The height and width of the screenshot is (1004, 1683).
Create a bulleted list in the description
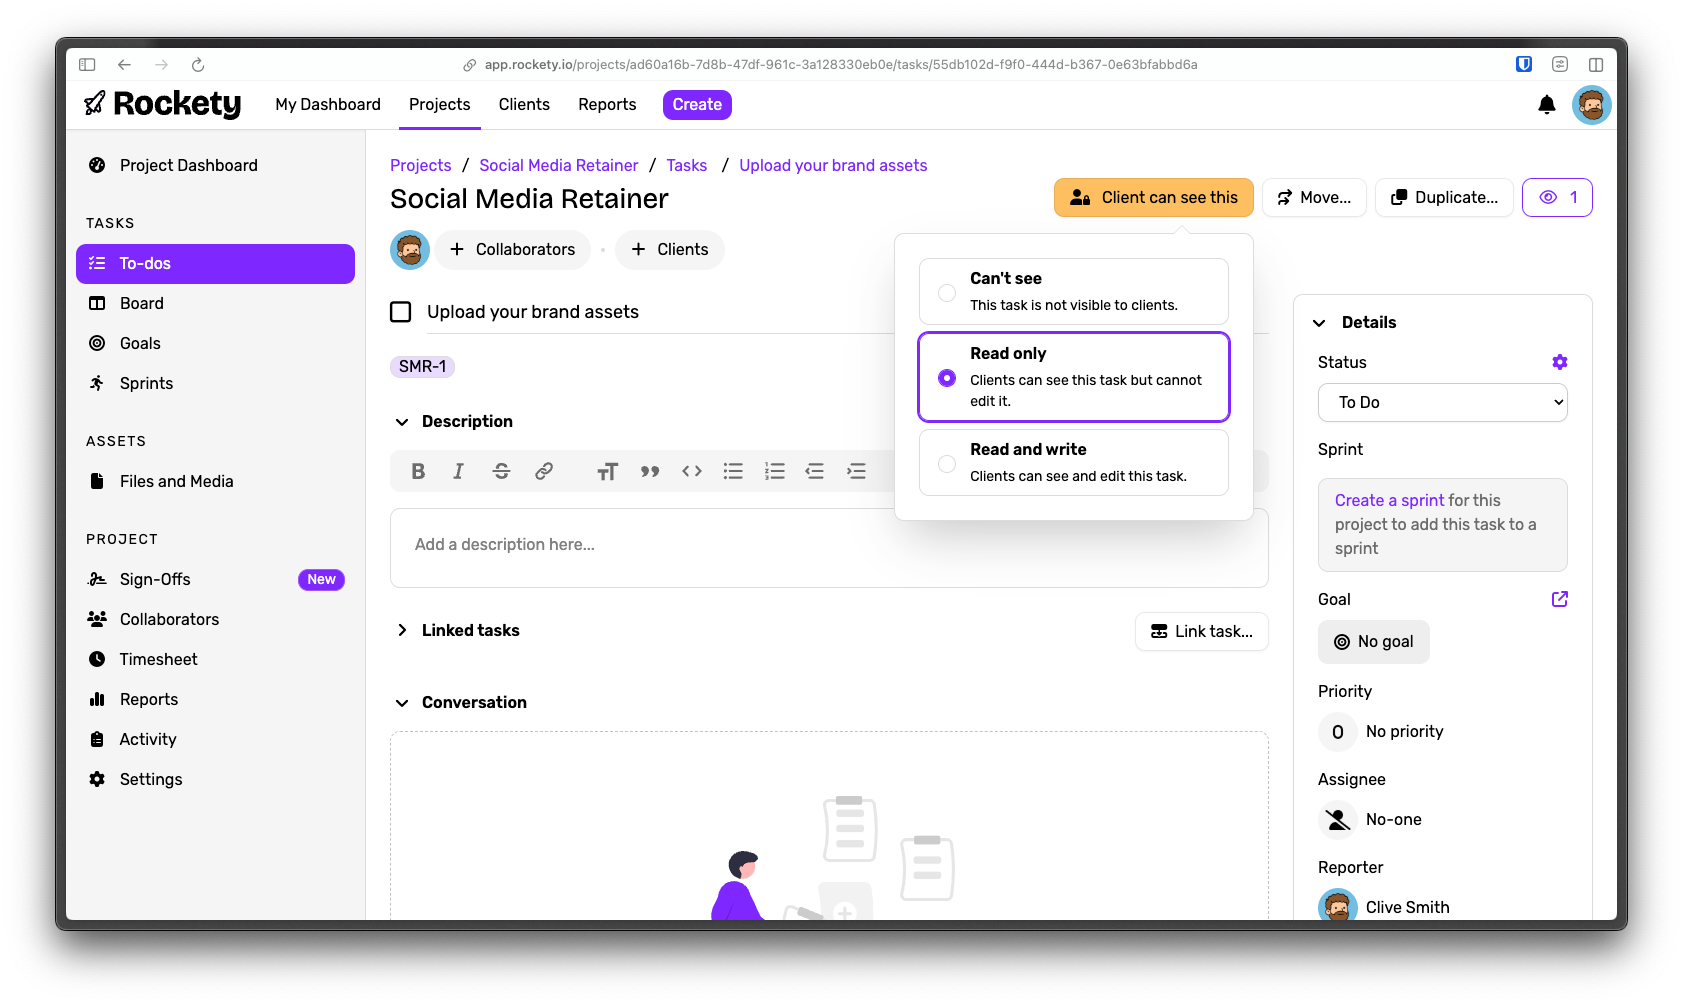coord(733,470)
